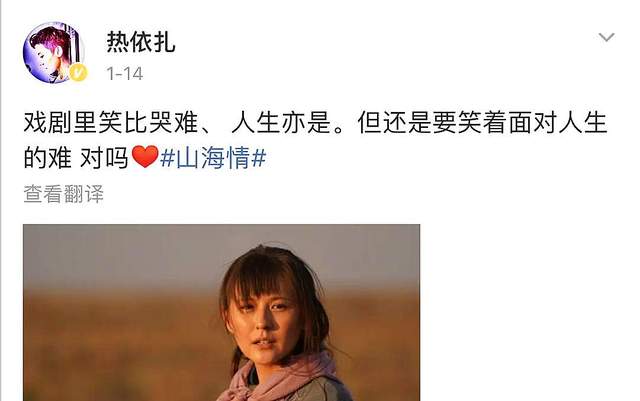Click 查看翻译 to view translation
The height and width of the screenshot is (401, 640).
(64, 194)
